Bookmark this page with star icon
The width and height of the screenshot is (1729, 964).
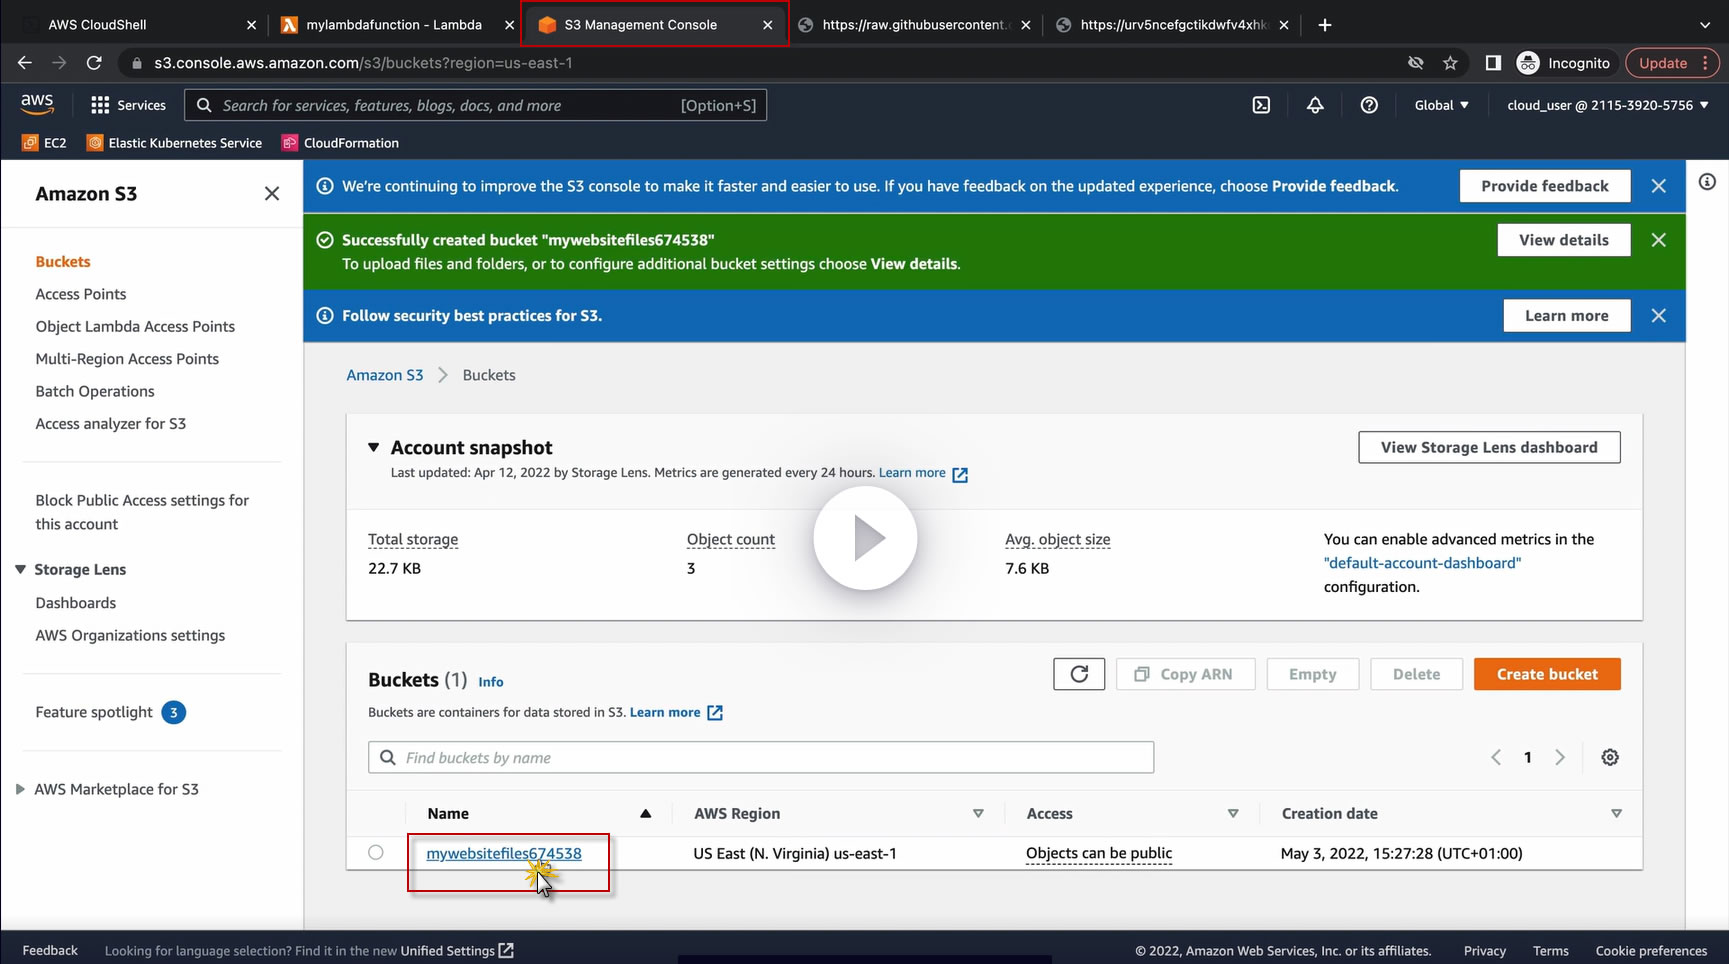(x=1450, y=63)
